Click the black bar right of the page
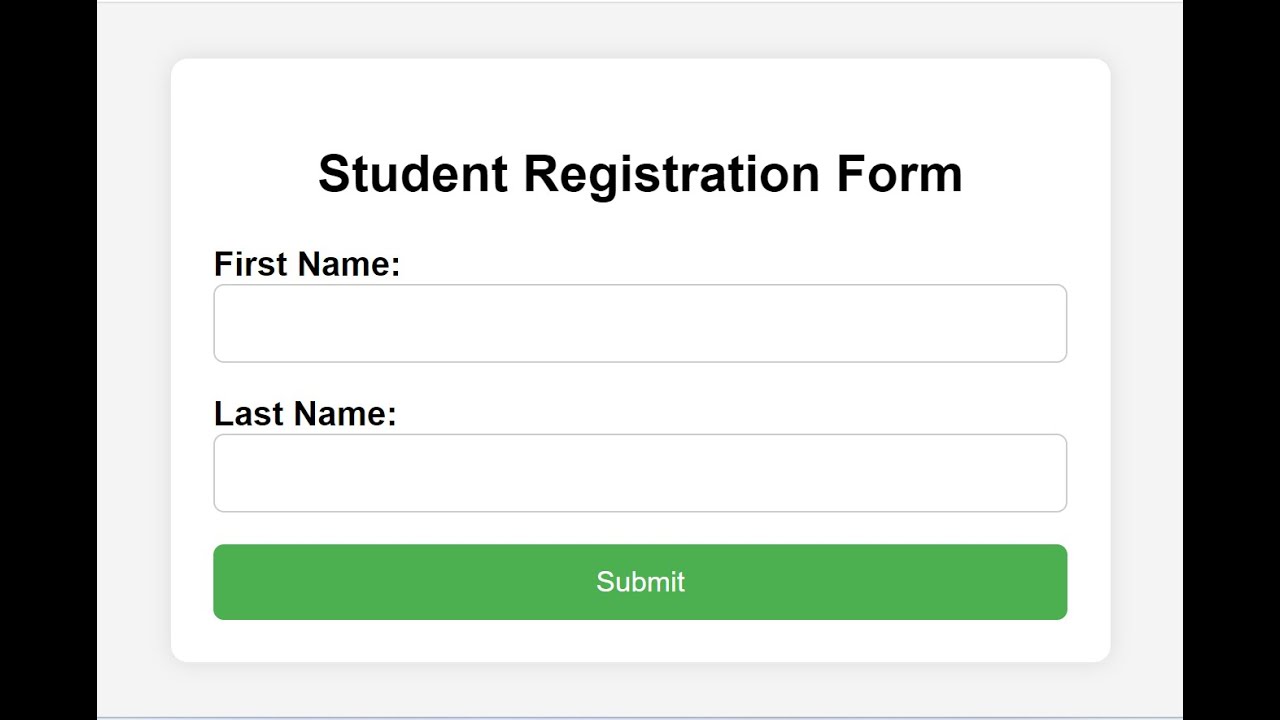The height and width of the screenshot is (720, 1280). pyautogui.click(x=1231, y=360)
